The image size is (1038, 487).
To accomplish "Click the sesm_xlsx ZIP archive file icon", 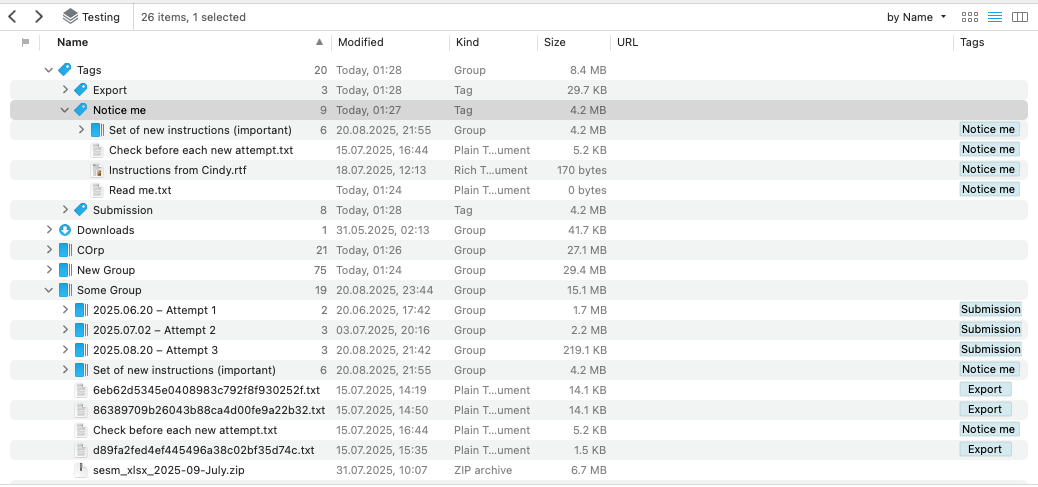I will (81, 470).
